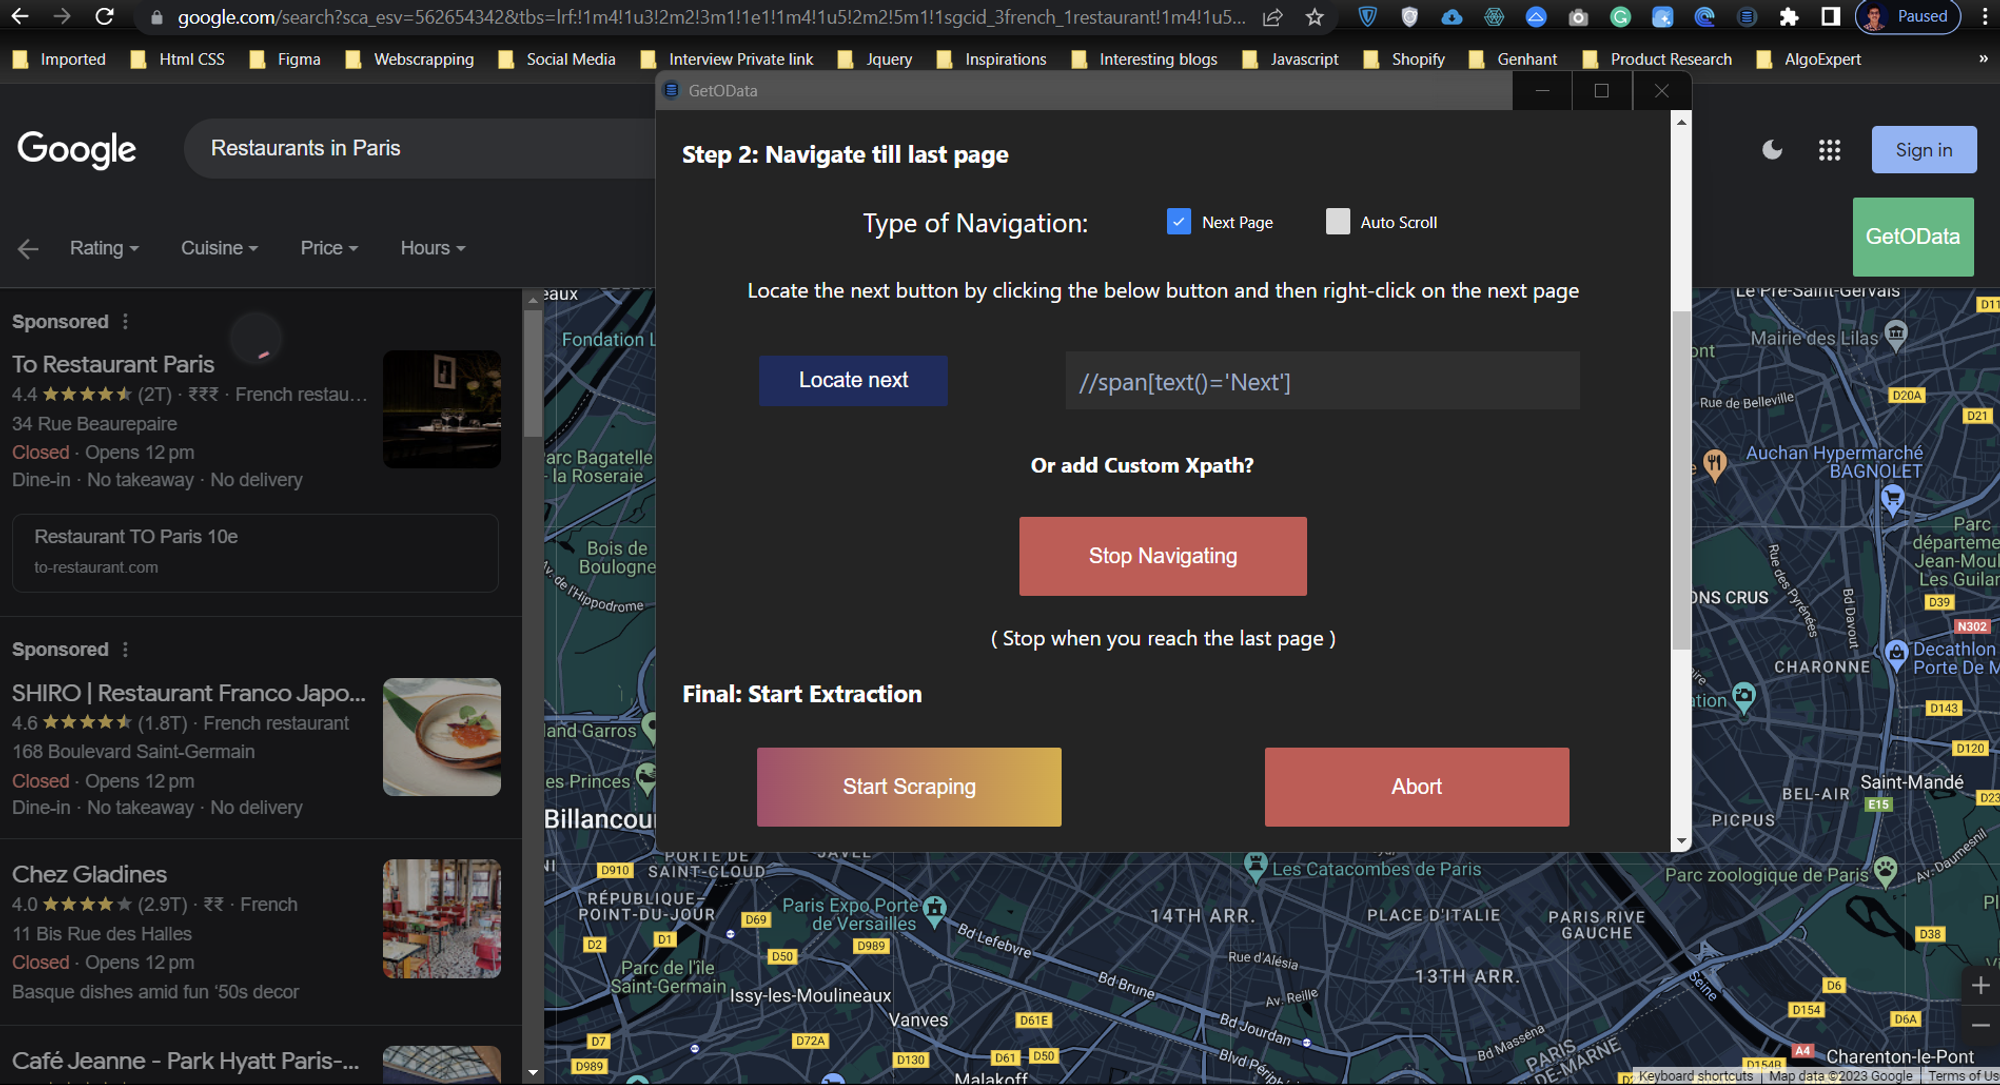The width and height of the screenshot is (2000, 1085).
Task: Show more bookmarks with the chevron
Action: click(x=1982, y=59)
